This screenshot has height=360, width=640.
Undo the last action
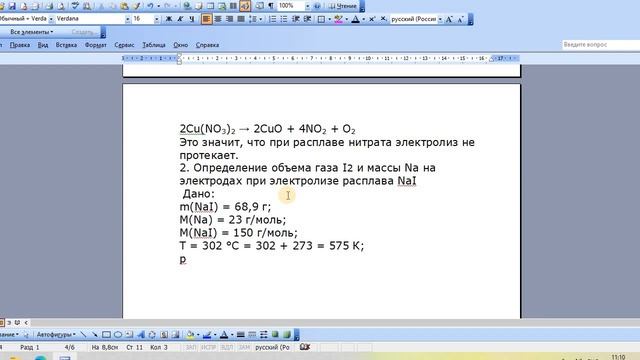tap(150, 6)
